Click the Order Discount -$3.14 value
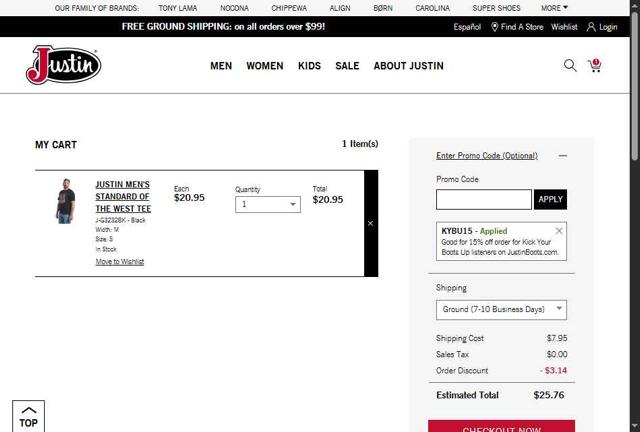This screenshot has width=640, height=432. pyautogui.click(x=553, y=370)
